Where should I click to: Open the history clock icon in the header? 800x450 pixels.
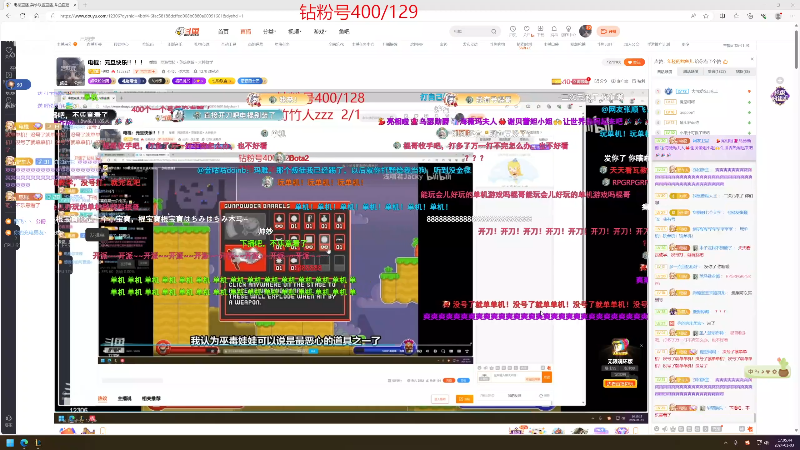513,31
